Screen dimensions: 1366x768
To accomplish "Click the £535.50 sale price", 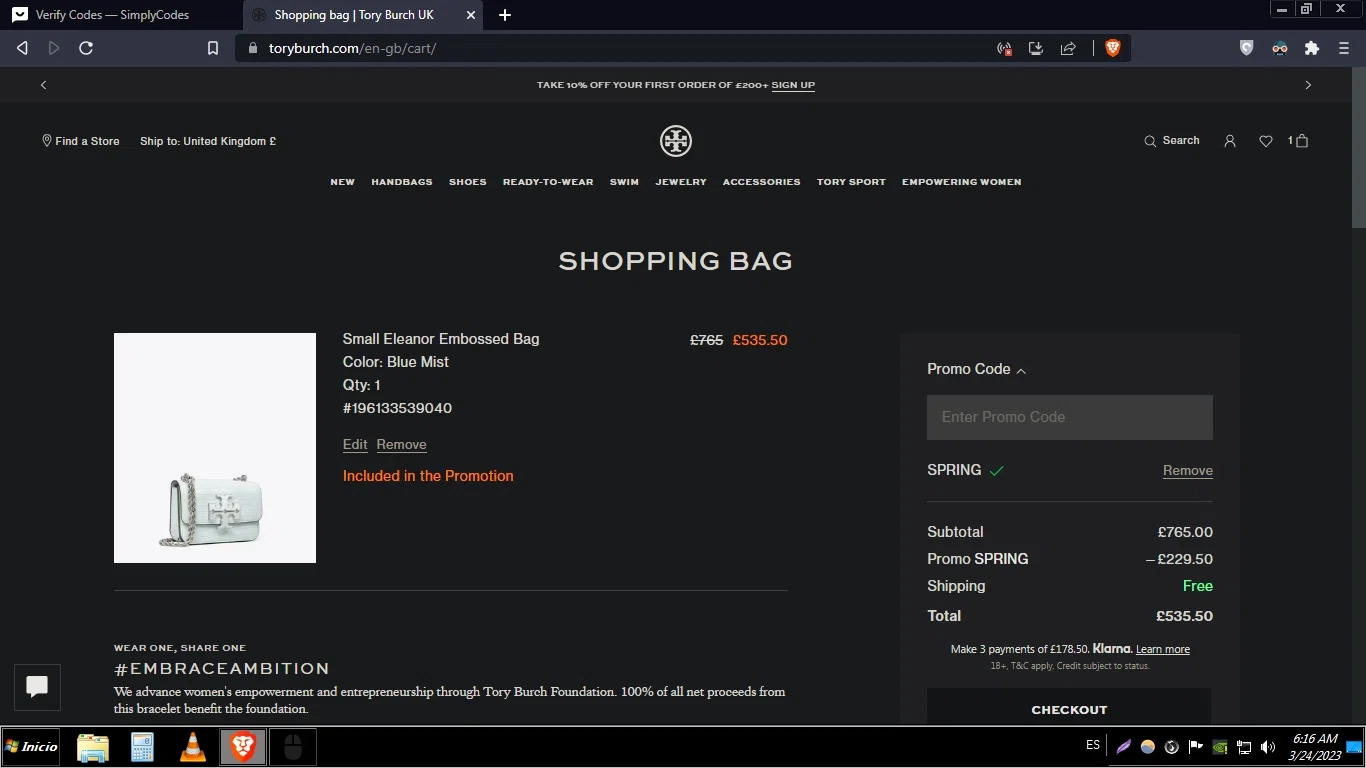I will pyautogui.click(x=760, y=340).
